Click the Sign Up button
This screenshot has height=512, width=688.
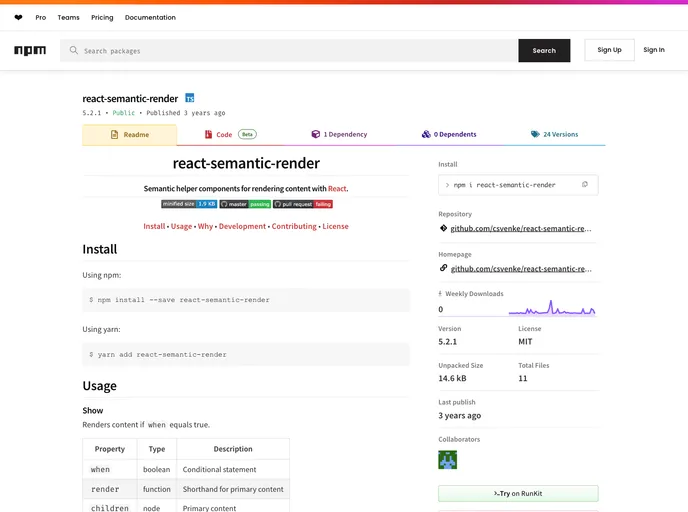coord(609,50)
